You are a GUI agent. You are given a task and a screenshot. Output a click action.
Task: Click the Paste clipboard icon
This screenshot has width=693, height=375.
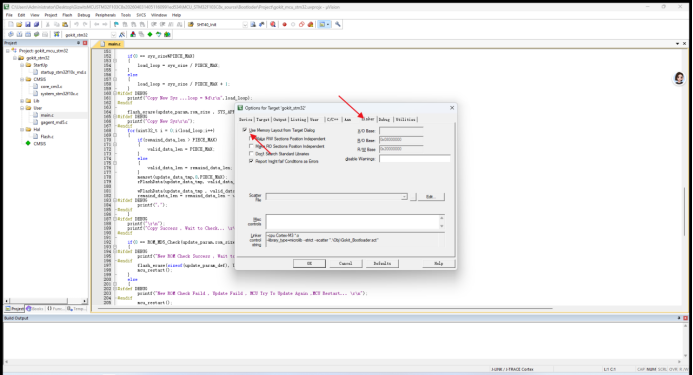coord(65,24)
